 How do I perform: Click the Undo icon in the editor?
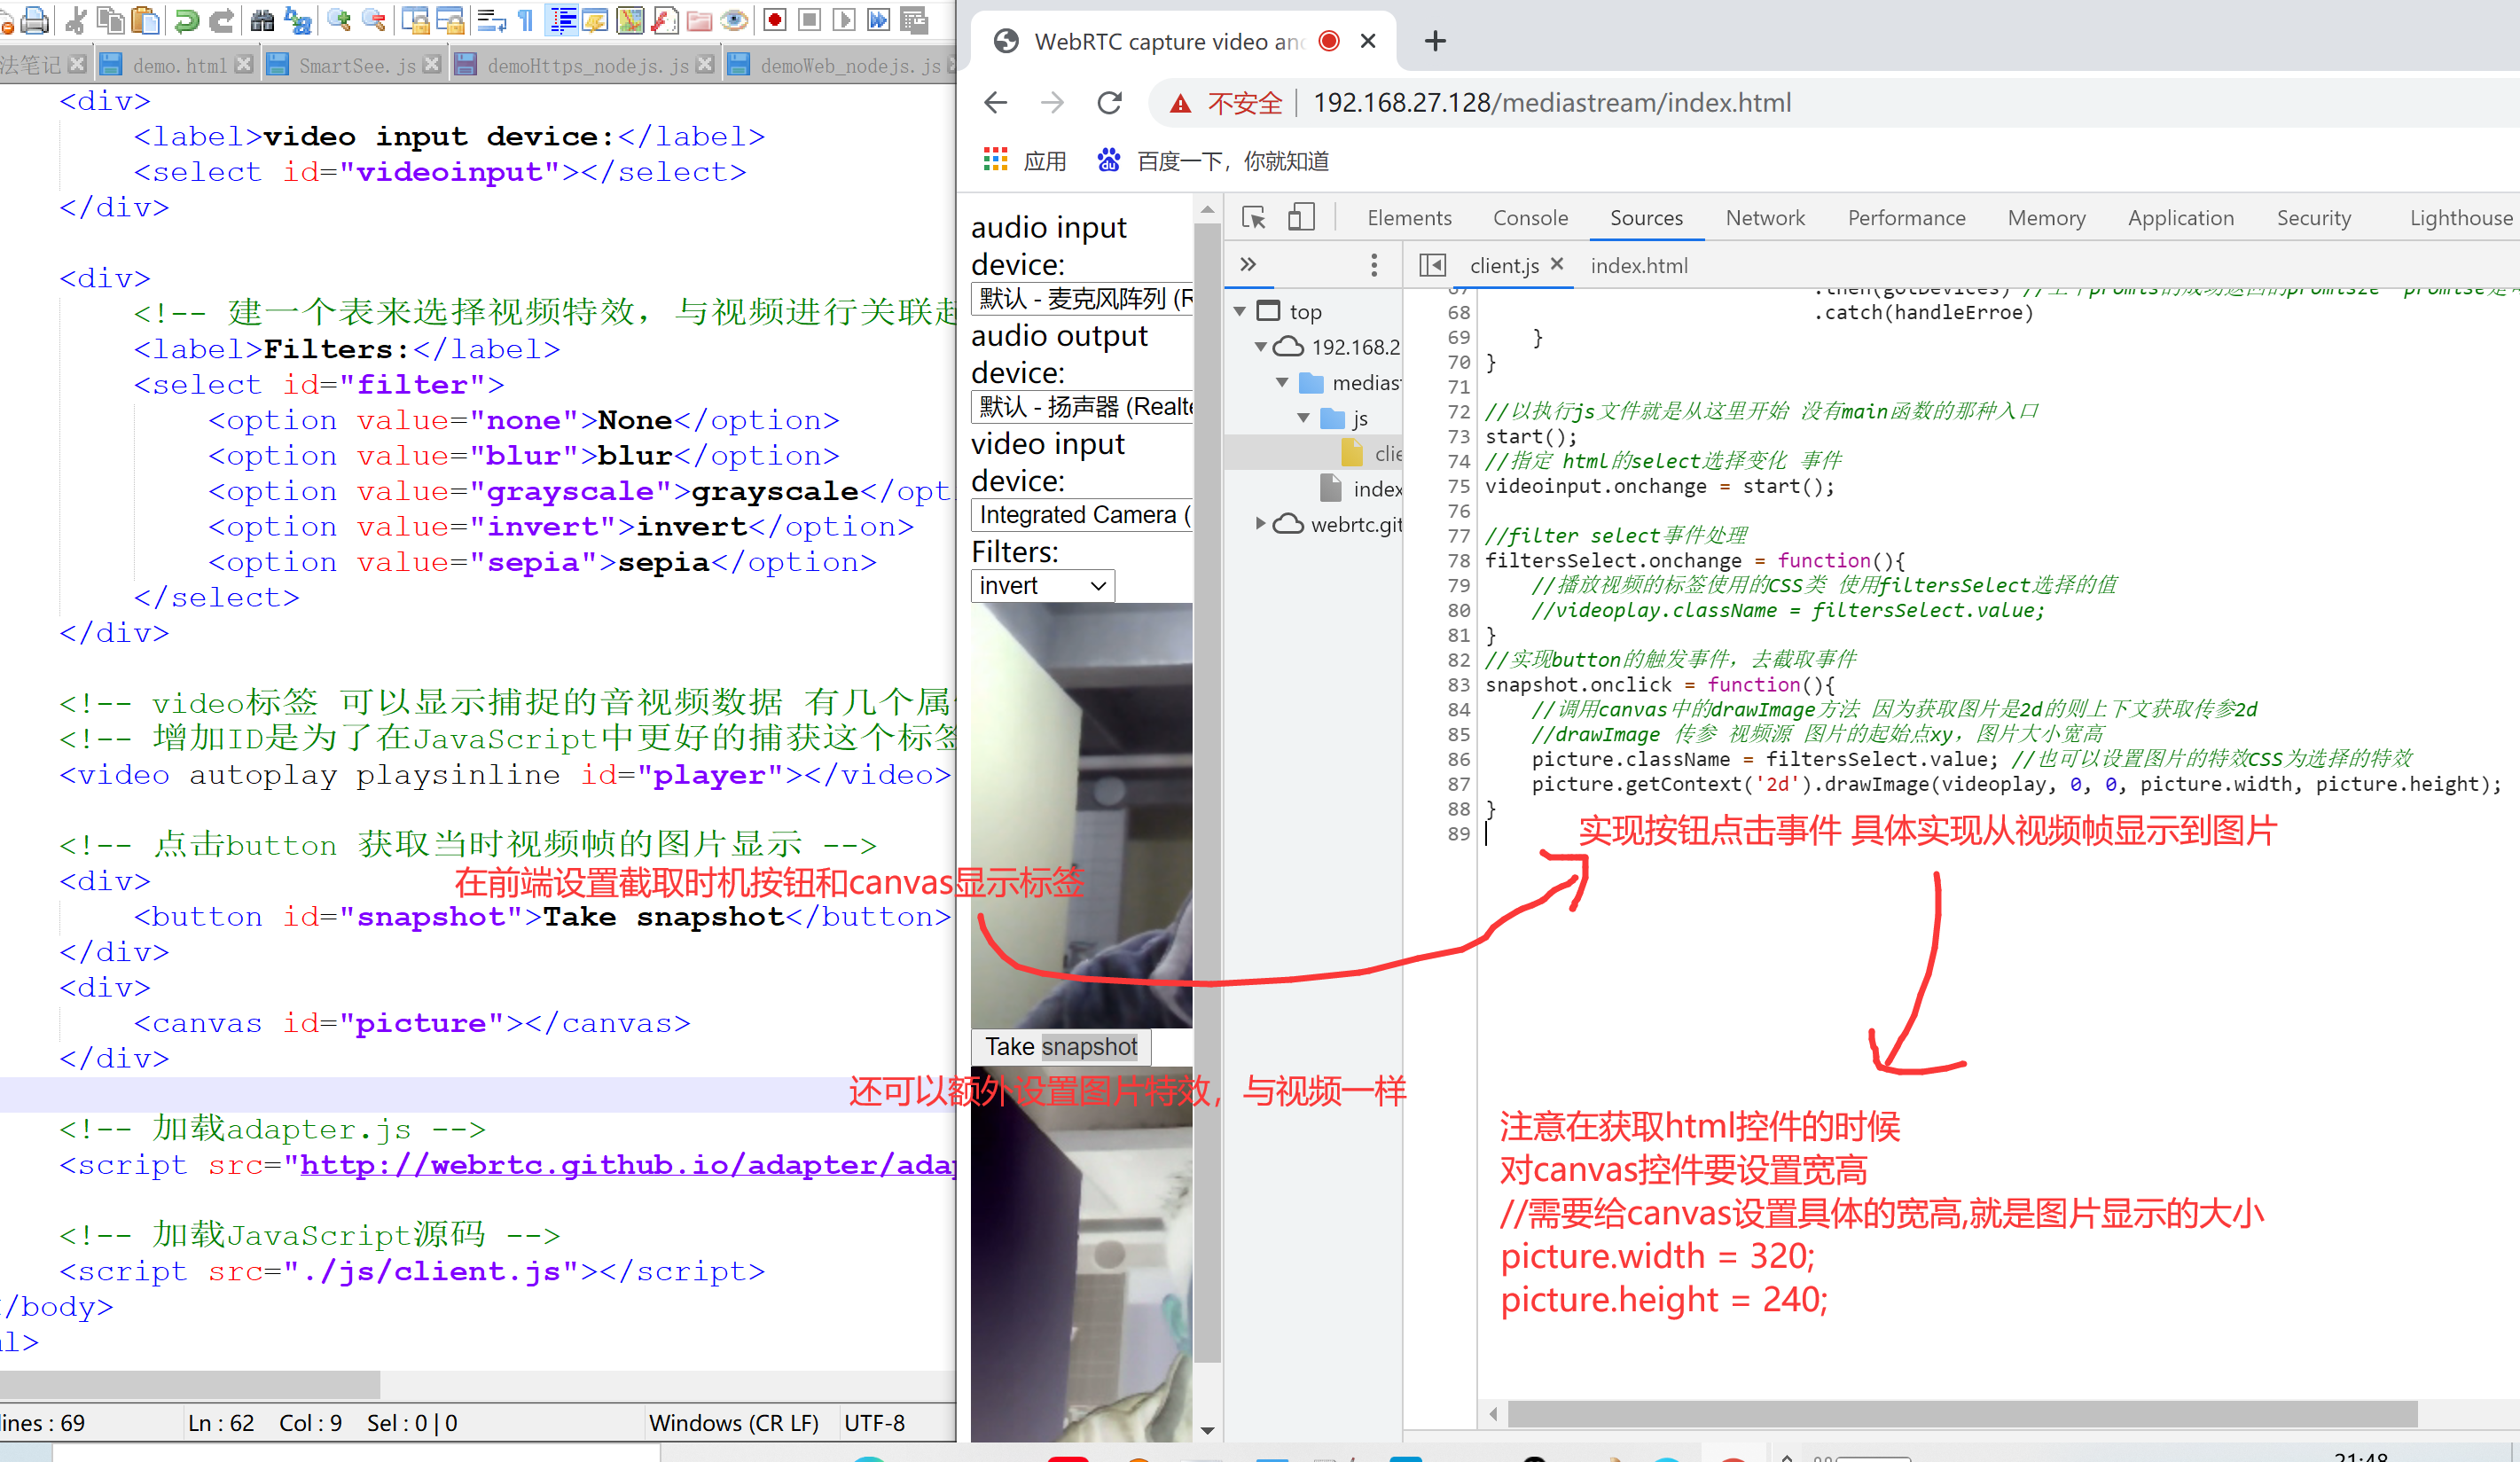pyautogui.click(x=188, y=19)
